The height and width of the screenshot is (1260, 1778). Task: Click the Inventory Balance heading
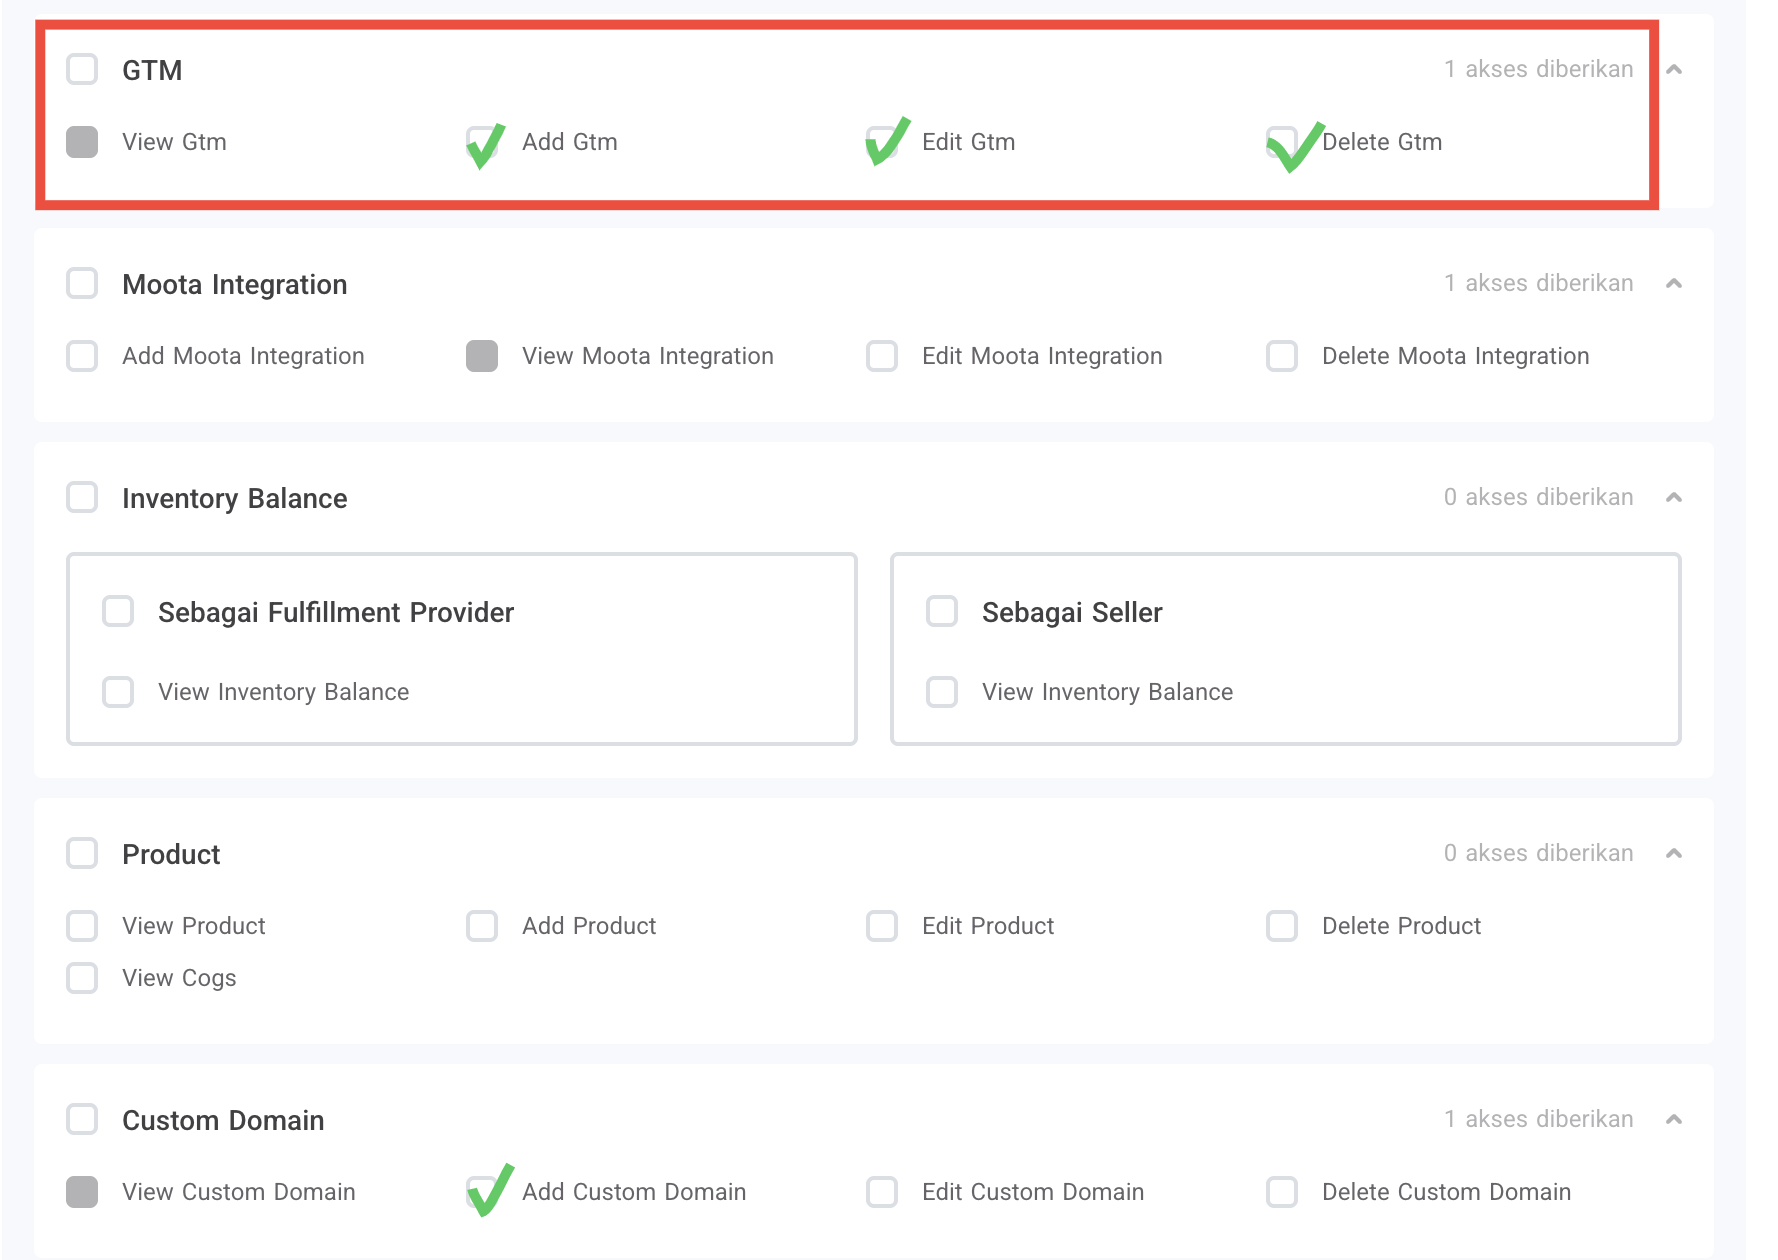235,499
